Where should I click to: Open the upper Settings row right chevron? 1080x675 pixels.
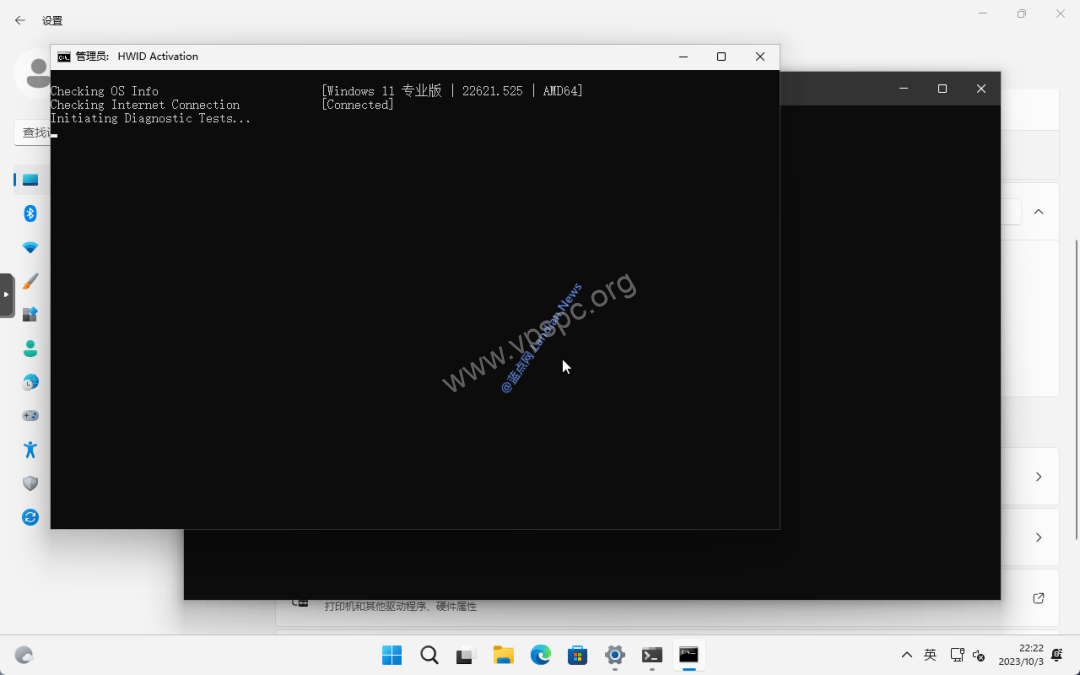coord(1039,477)
